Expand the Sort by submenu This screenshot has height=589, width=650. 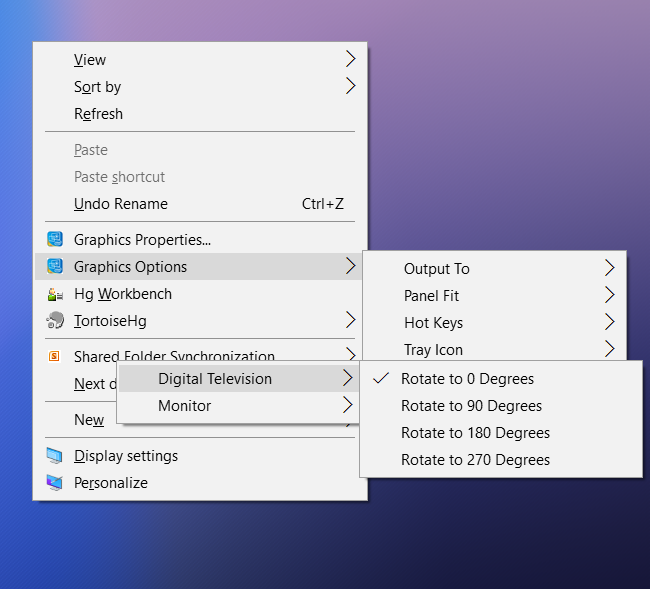350,86
